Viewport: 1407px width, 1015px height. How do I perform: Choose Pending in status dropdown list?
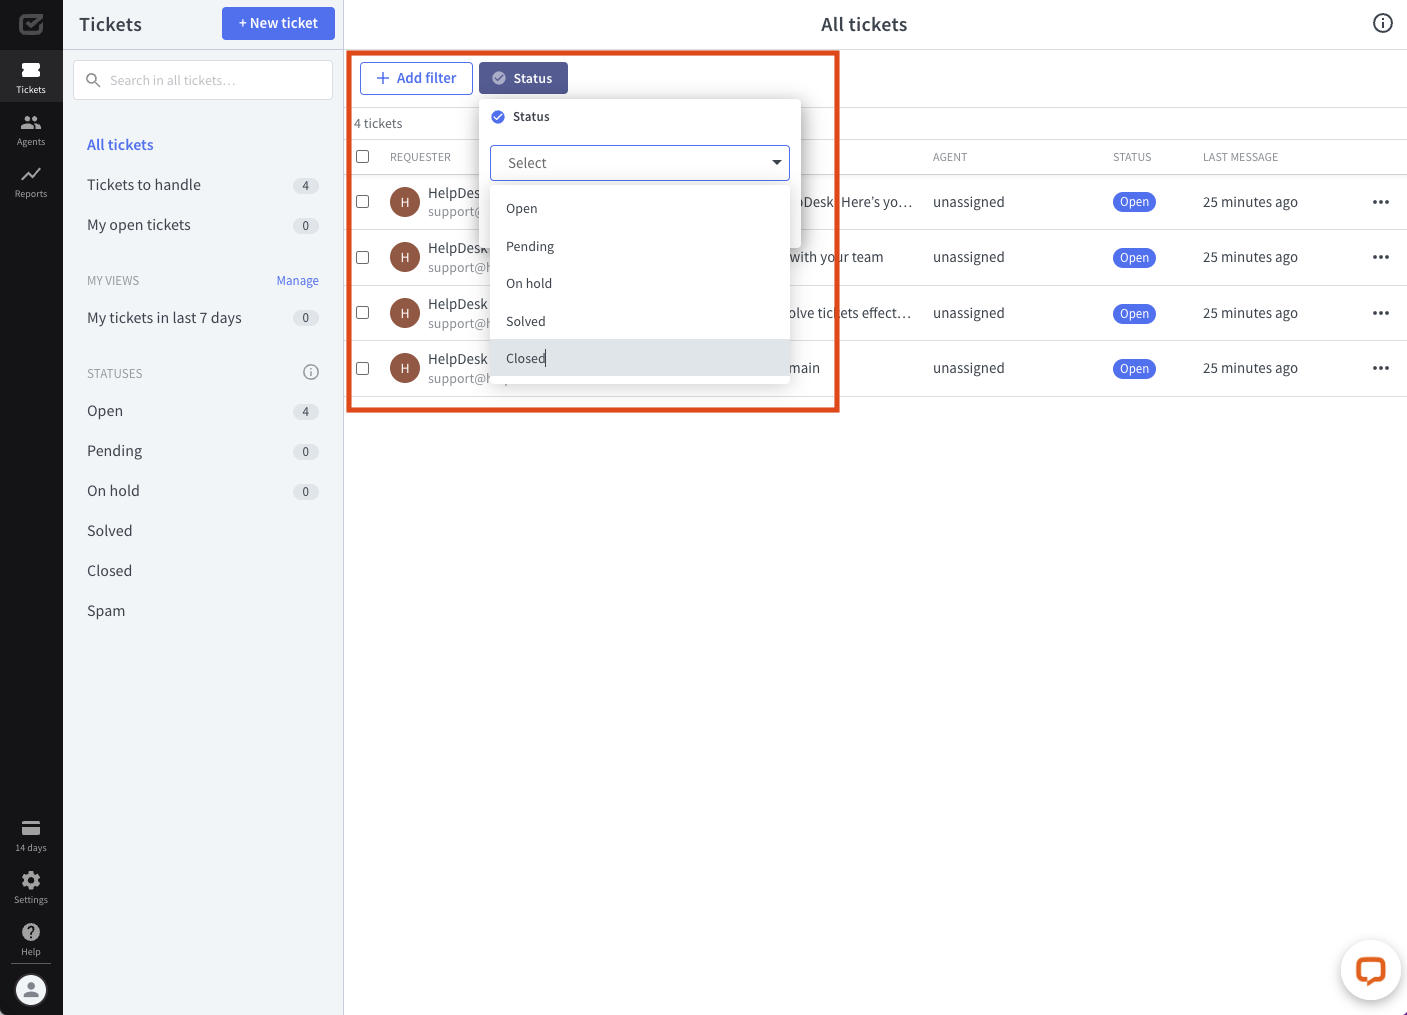640,246
